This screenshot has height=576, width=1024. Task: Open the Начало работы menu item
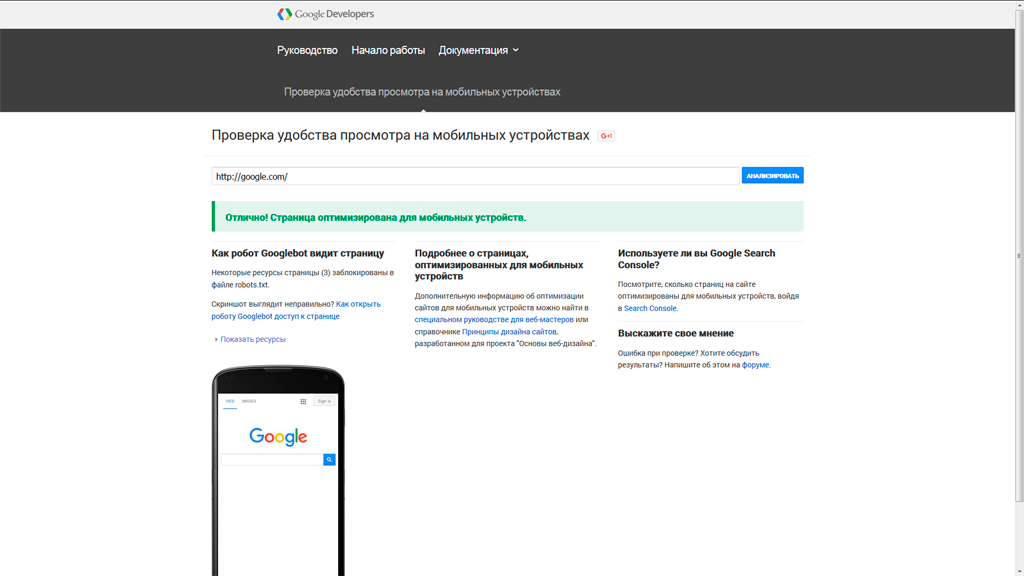pos(388,50)
